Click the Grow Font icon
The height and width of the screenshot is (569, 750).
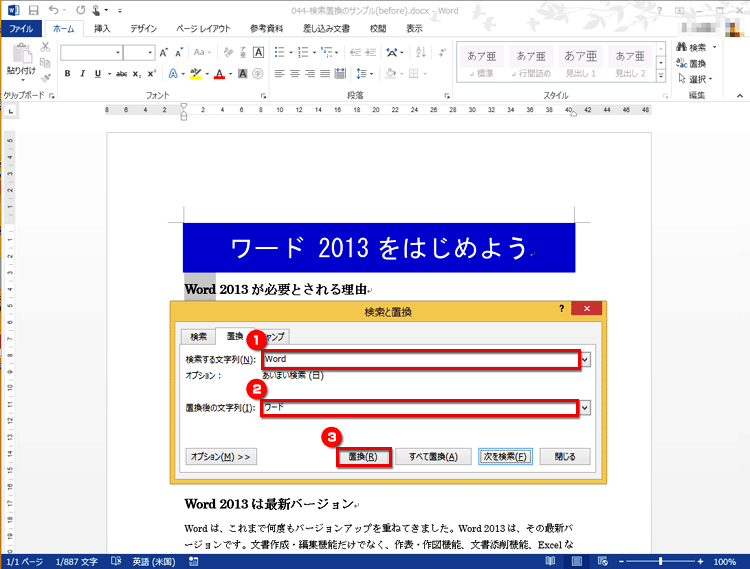click(x=164, y=52)
